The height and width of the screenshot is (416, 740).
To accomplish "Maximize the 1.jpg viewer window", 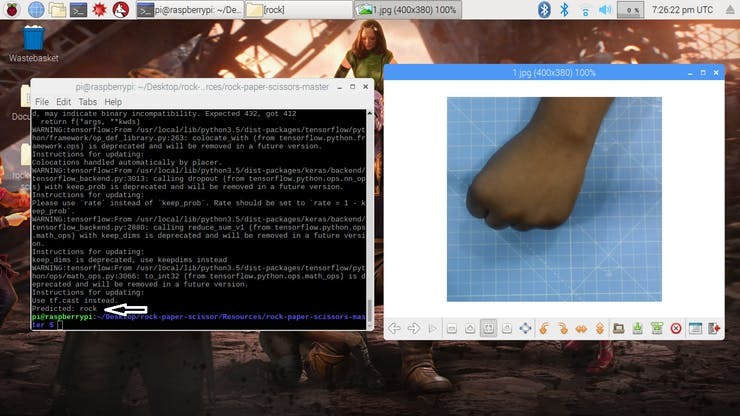I will pos(703,73).
